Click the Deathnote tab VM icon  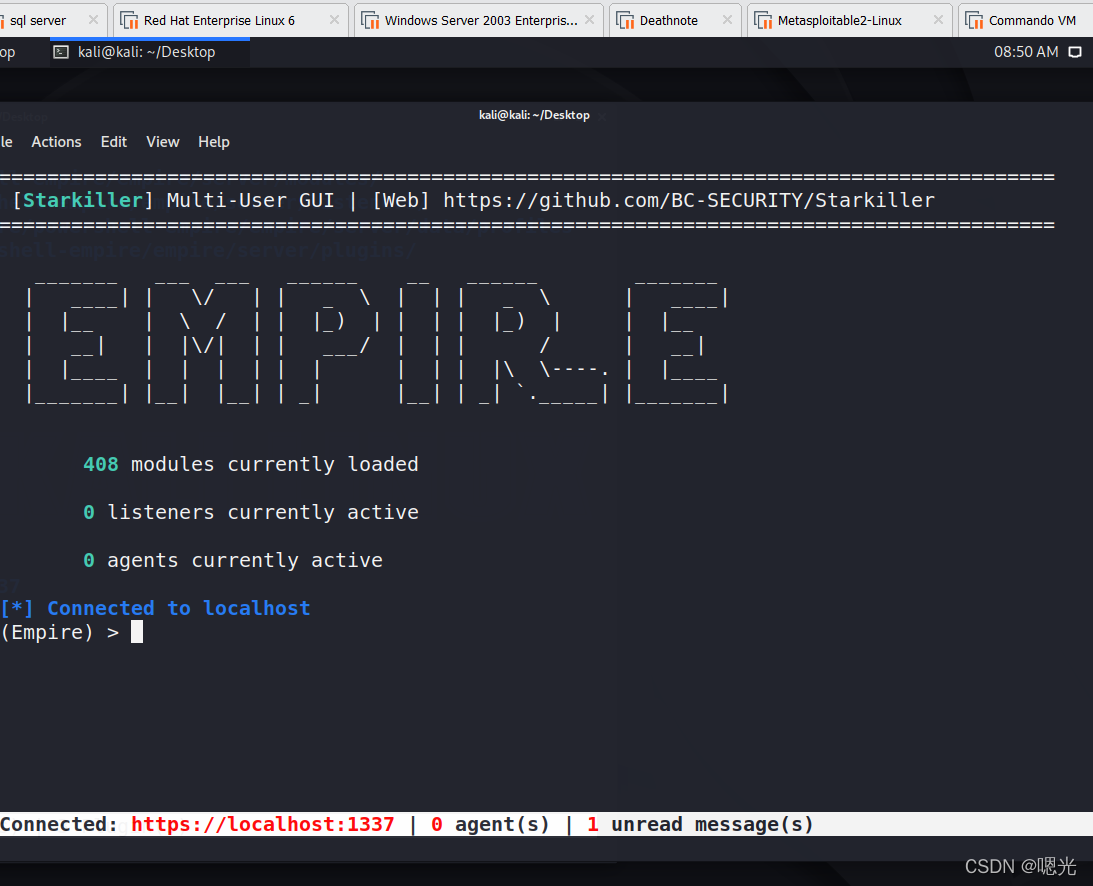[x=625, y=21]
